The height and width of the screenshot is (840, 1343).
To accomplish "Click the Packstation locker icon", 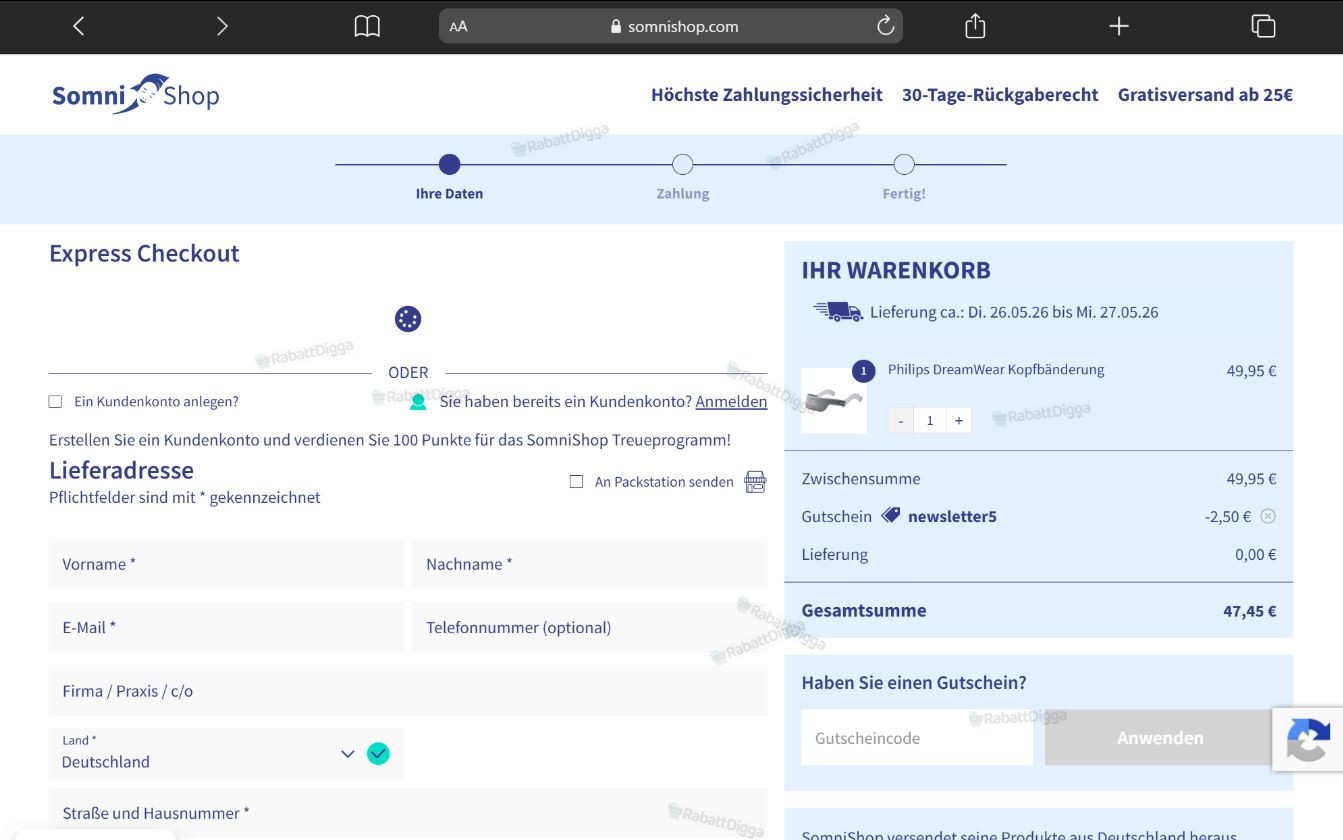I will [755, 482].
